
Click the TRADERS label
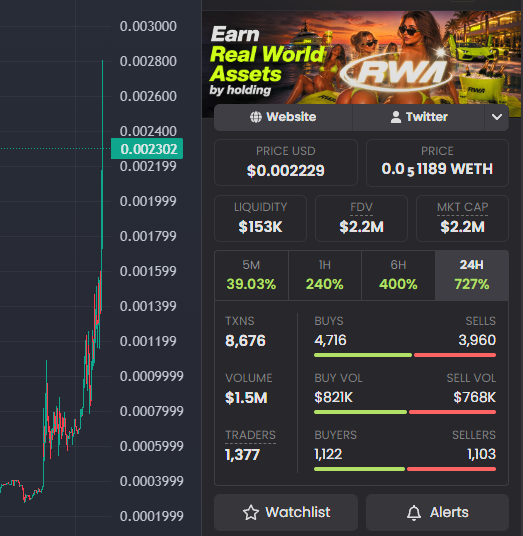pyautogui.click(x=250, y=435)
